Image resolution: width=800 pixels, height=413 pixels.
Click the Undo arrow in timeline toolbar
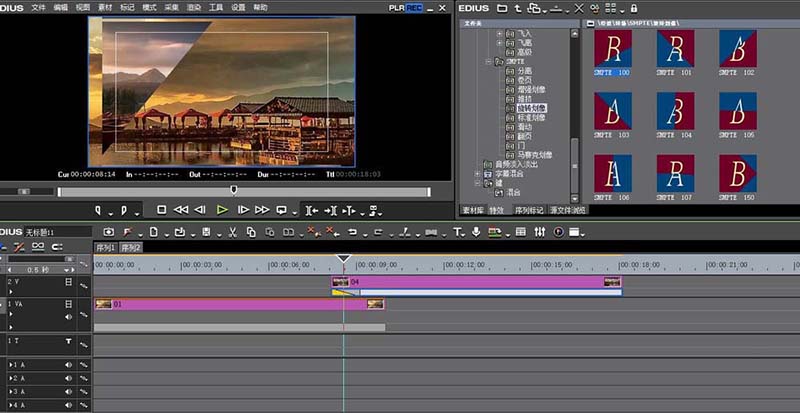352,232
